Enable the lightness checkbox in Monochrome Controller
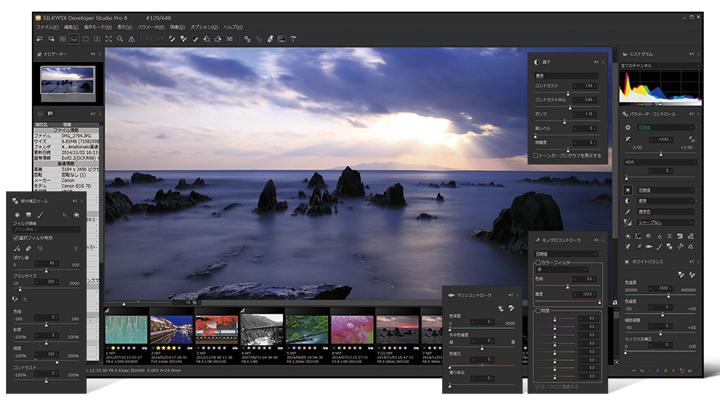Viewport: 720px width, 400px height. (x=538, y=311)
